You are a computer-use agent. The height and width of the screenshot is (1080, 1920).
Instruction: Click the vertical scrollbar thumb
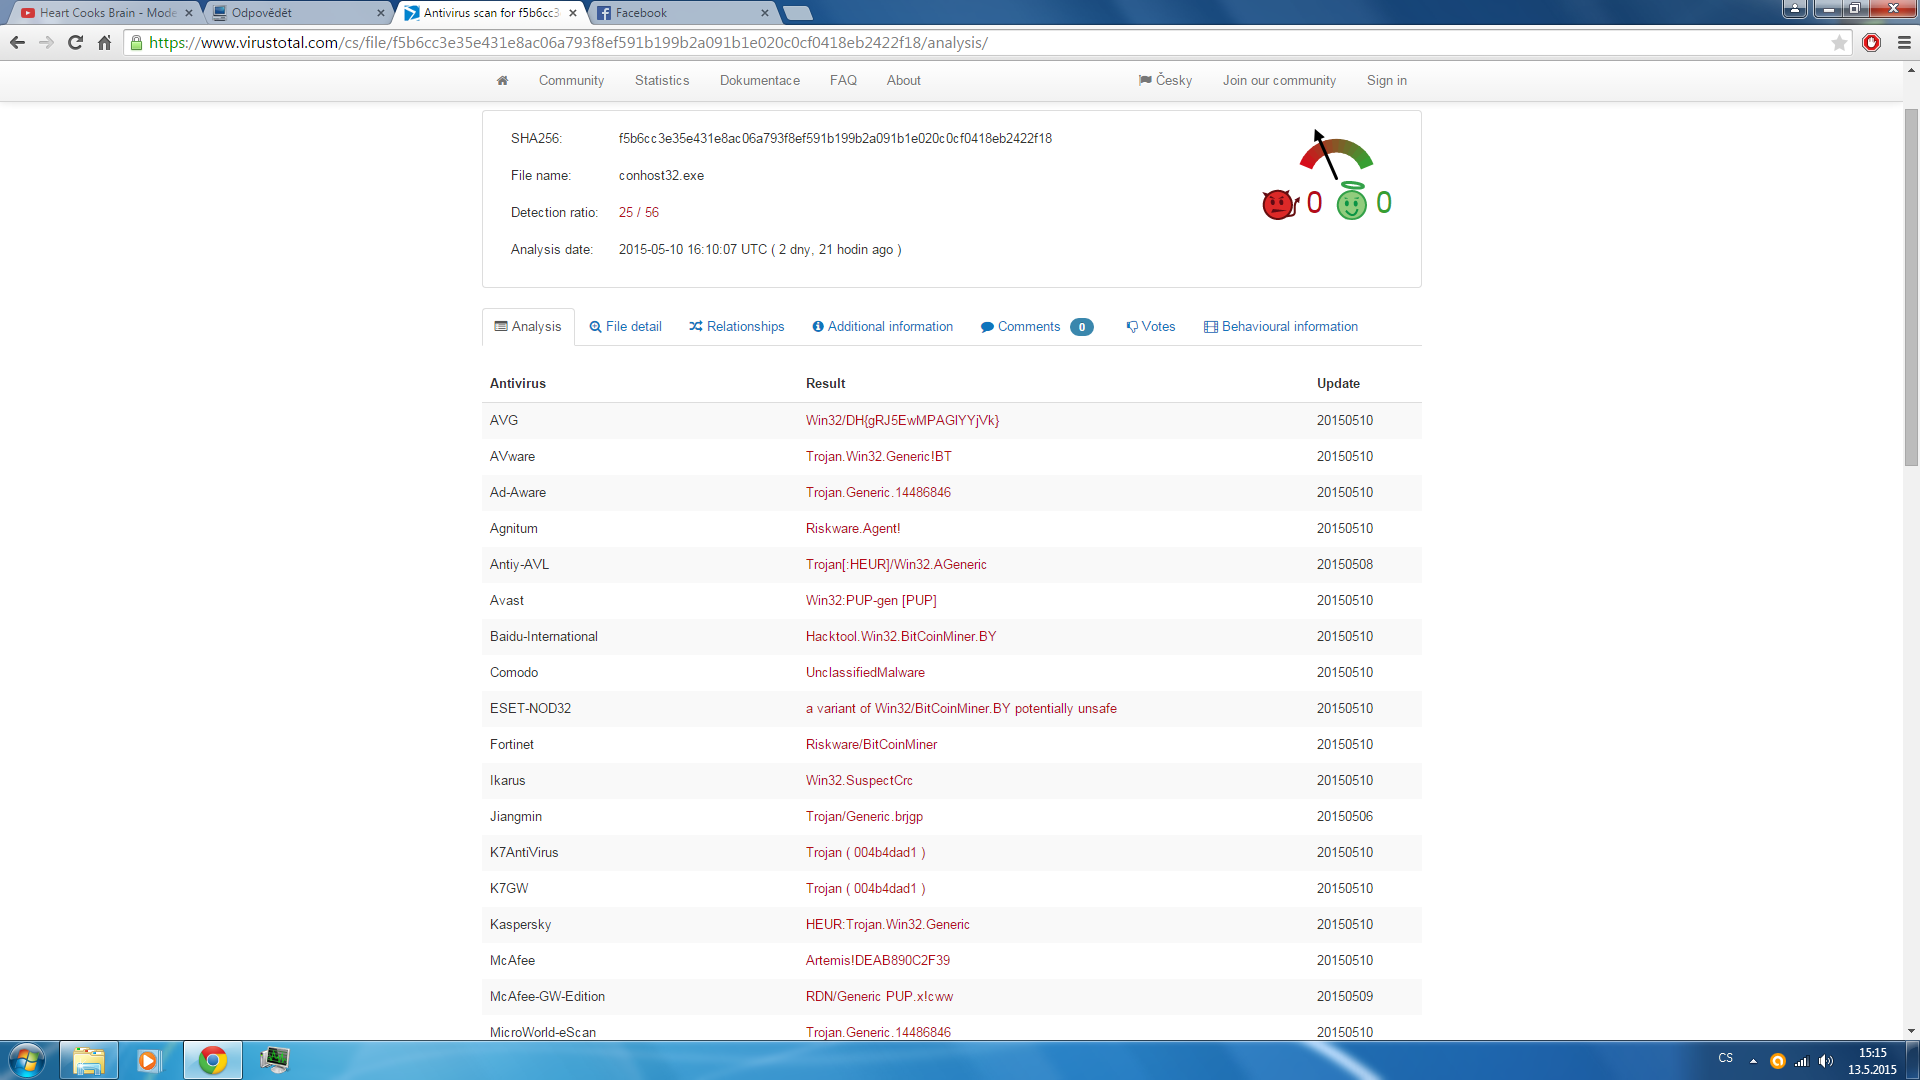point(1911,286)
